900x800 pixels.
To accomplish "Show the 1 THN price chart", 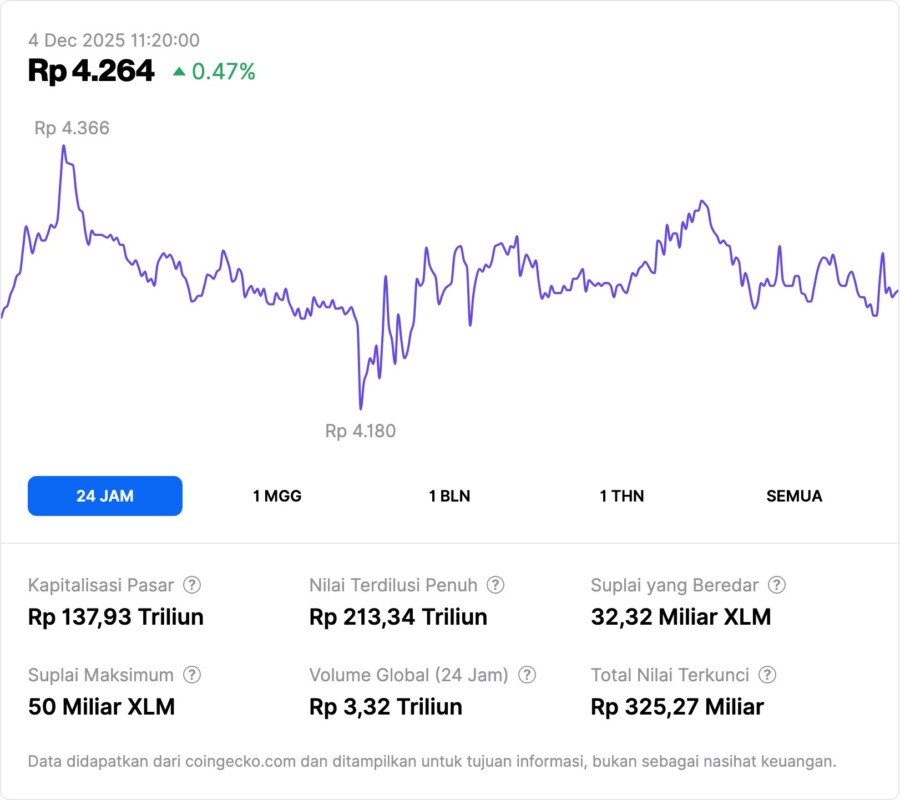I will point(622,496).
